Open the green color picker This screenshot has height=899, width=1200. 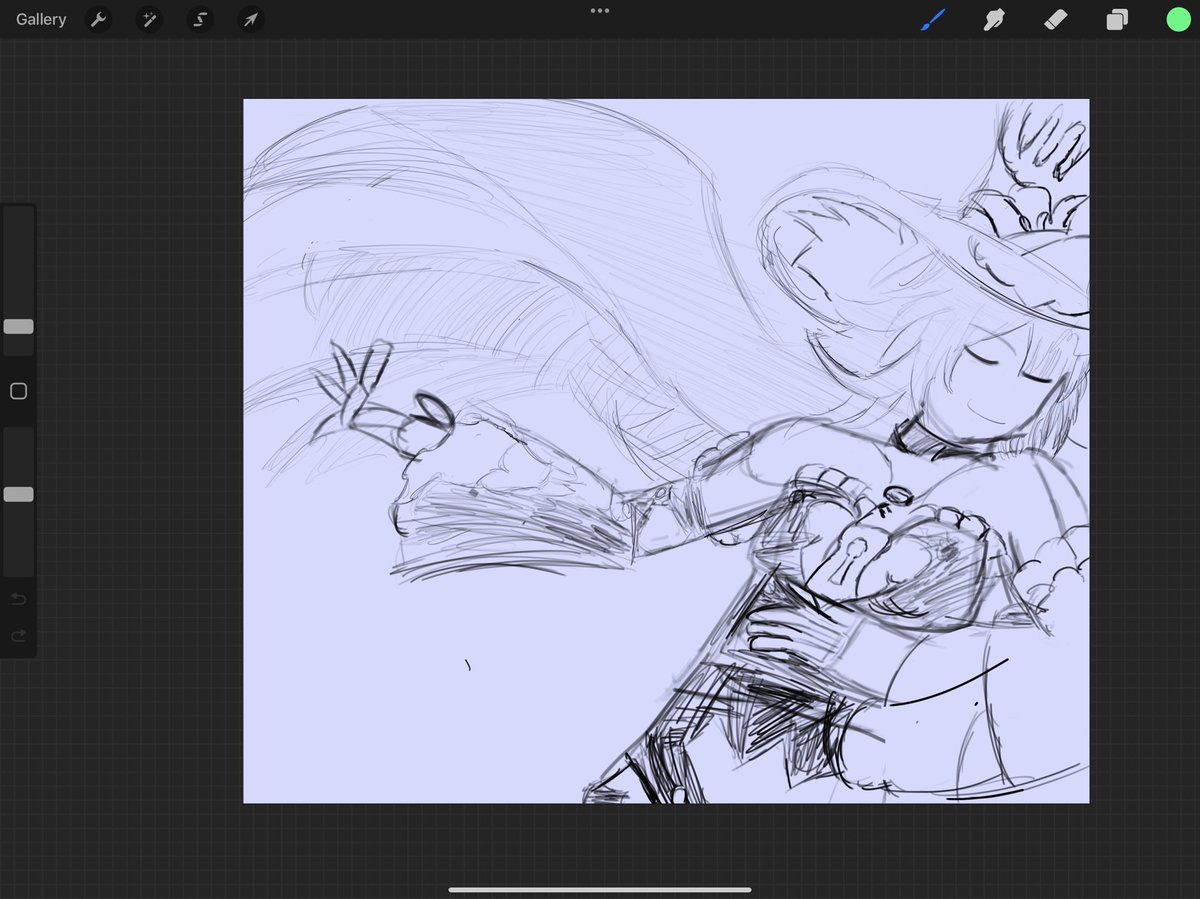click(x=1178, y=19)
